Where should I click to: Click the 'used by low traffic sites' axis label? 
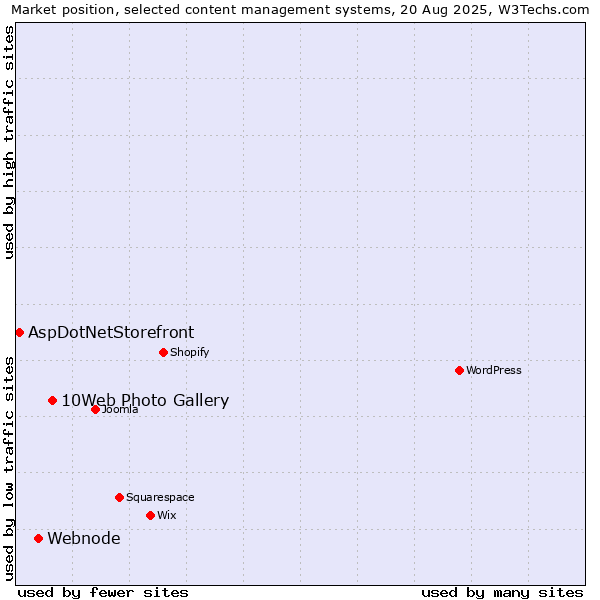[x=8, y=469]
